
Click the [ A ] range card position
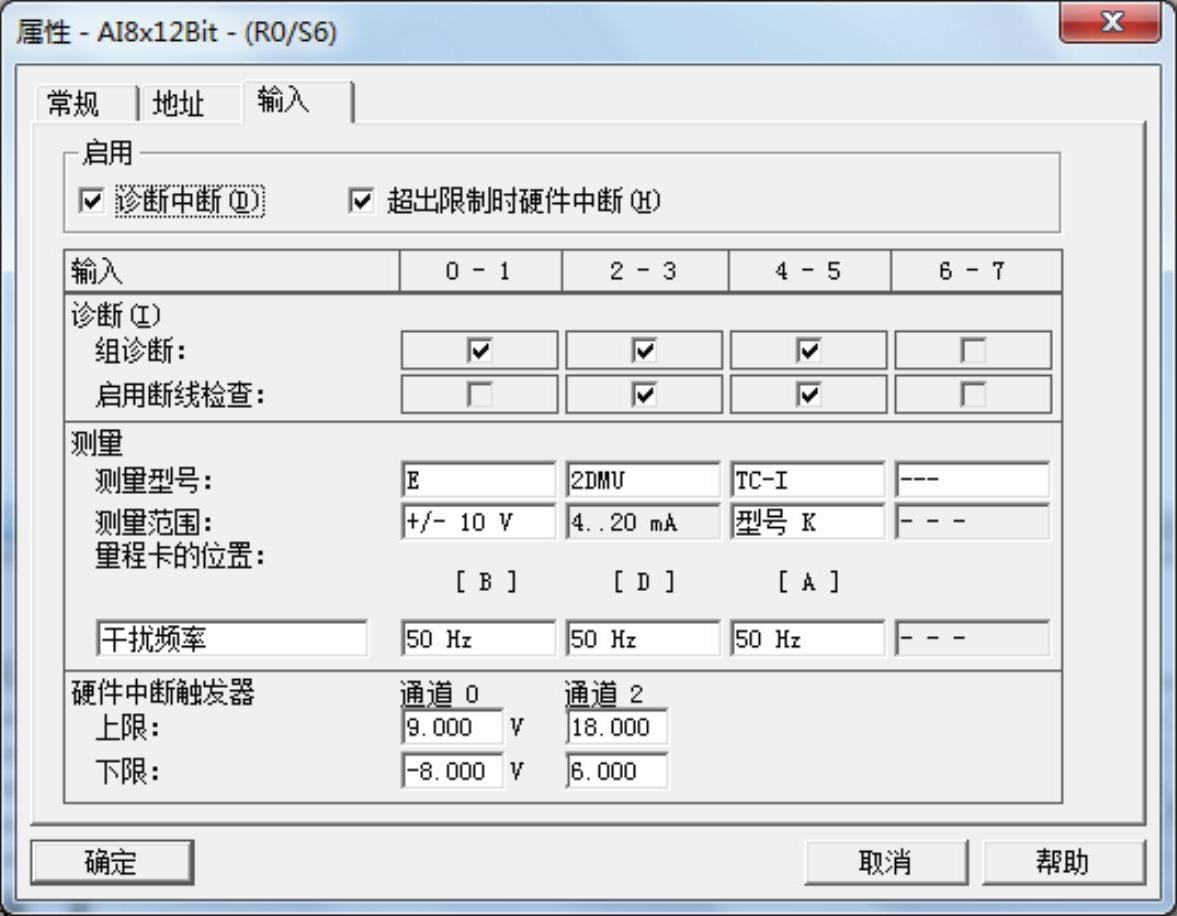coord(808,581)
